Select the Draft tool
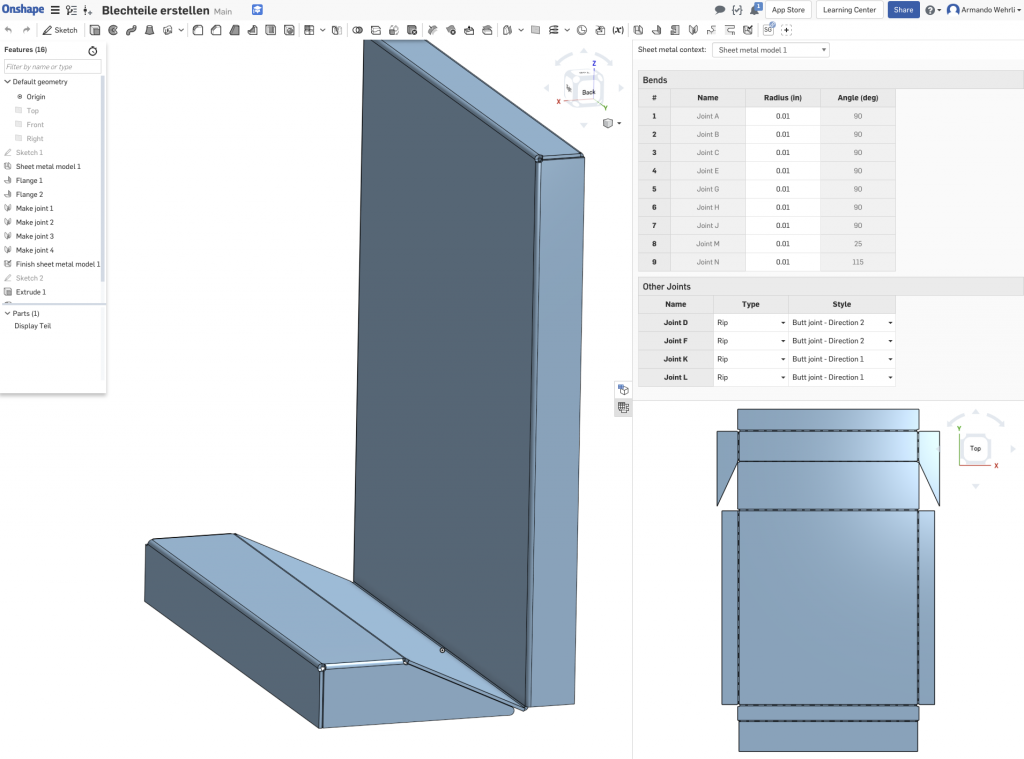The width and height of the screenshot is (1024, 759). tap(234, 30)
